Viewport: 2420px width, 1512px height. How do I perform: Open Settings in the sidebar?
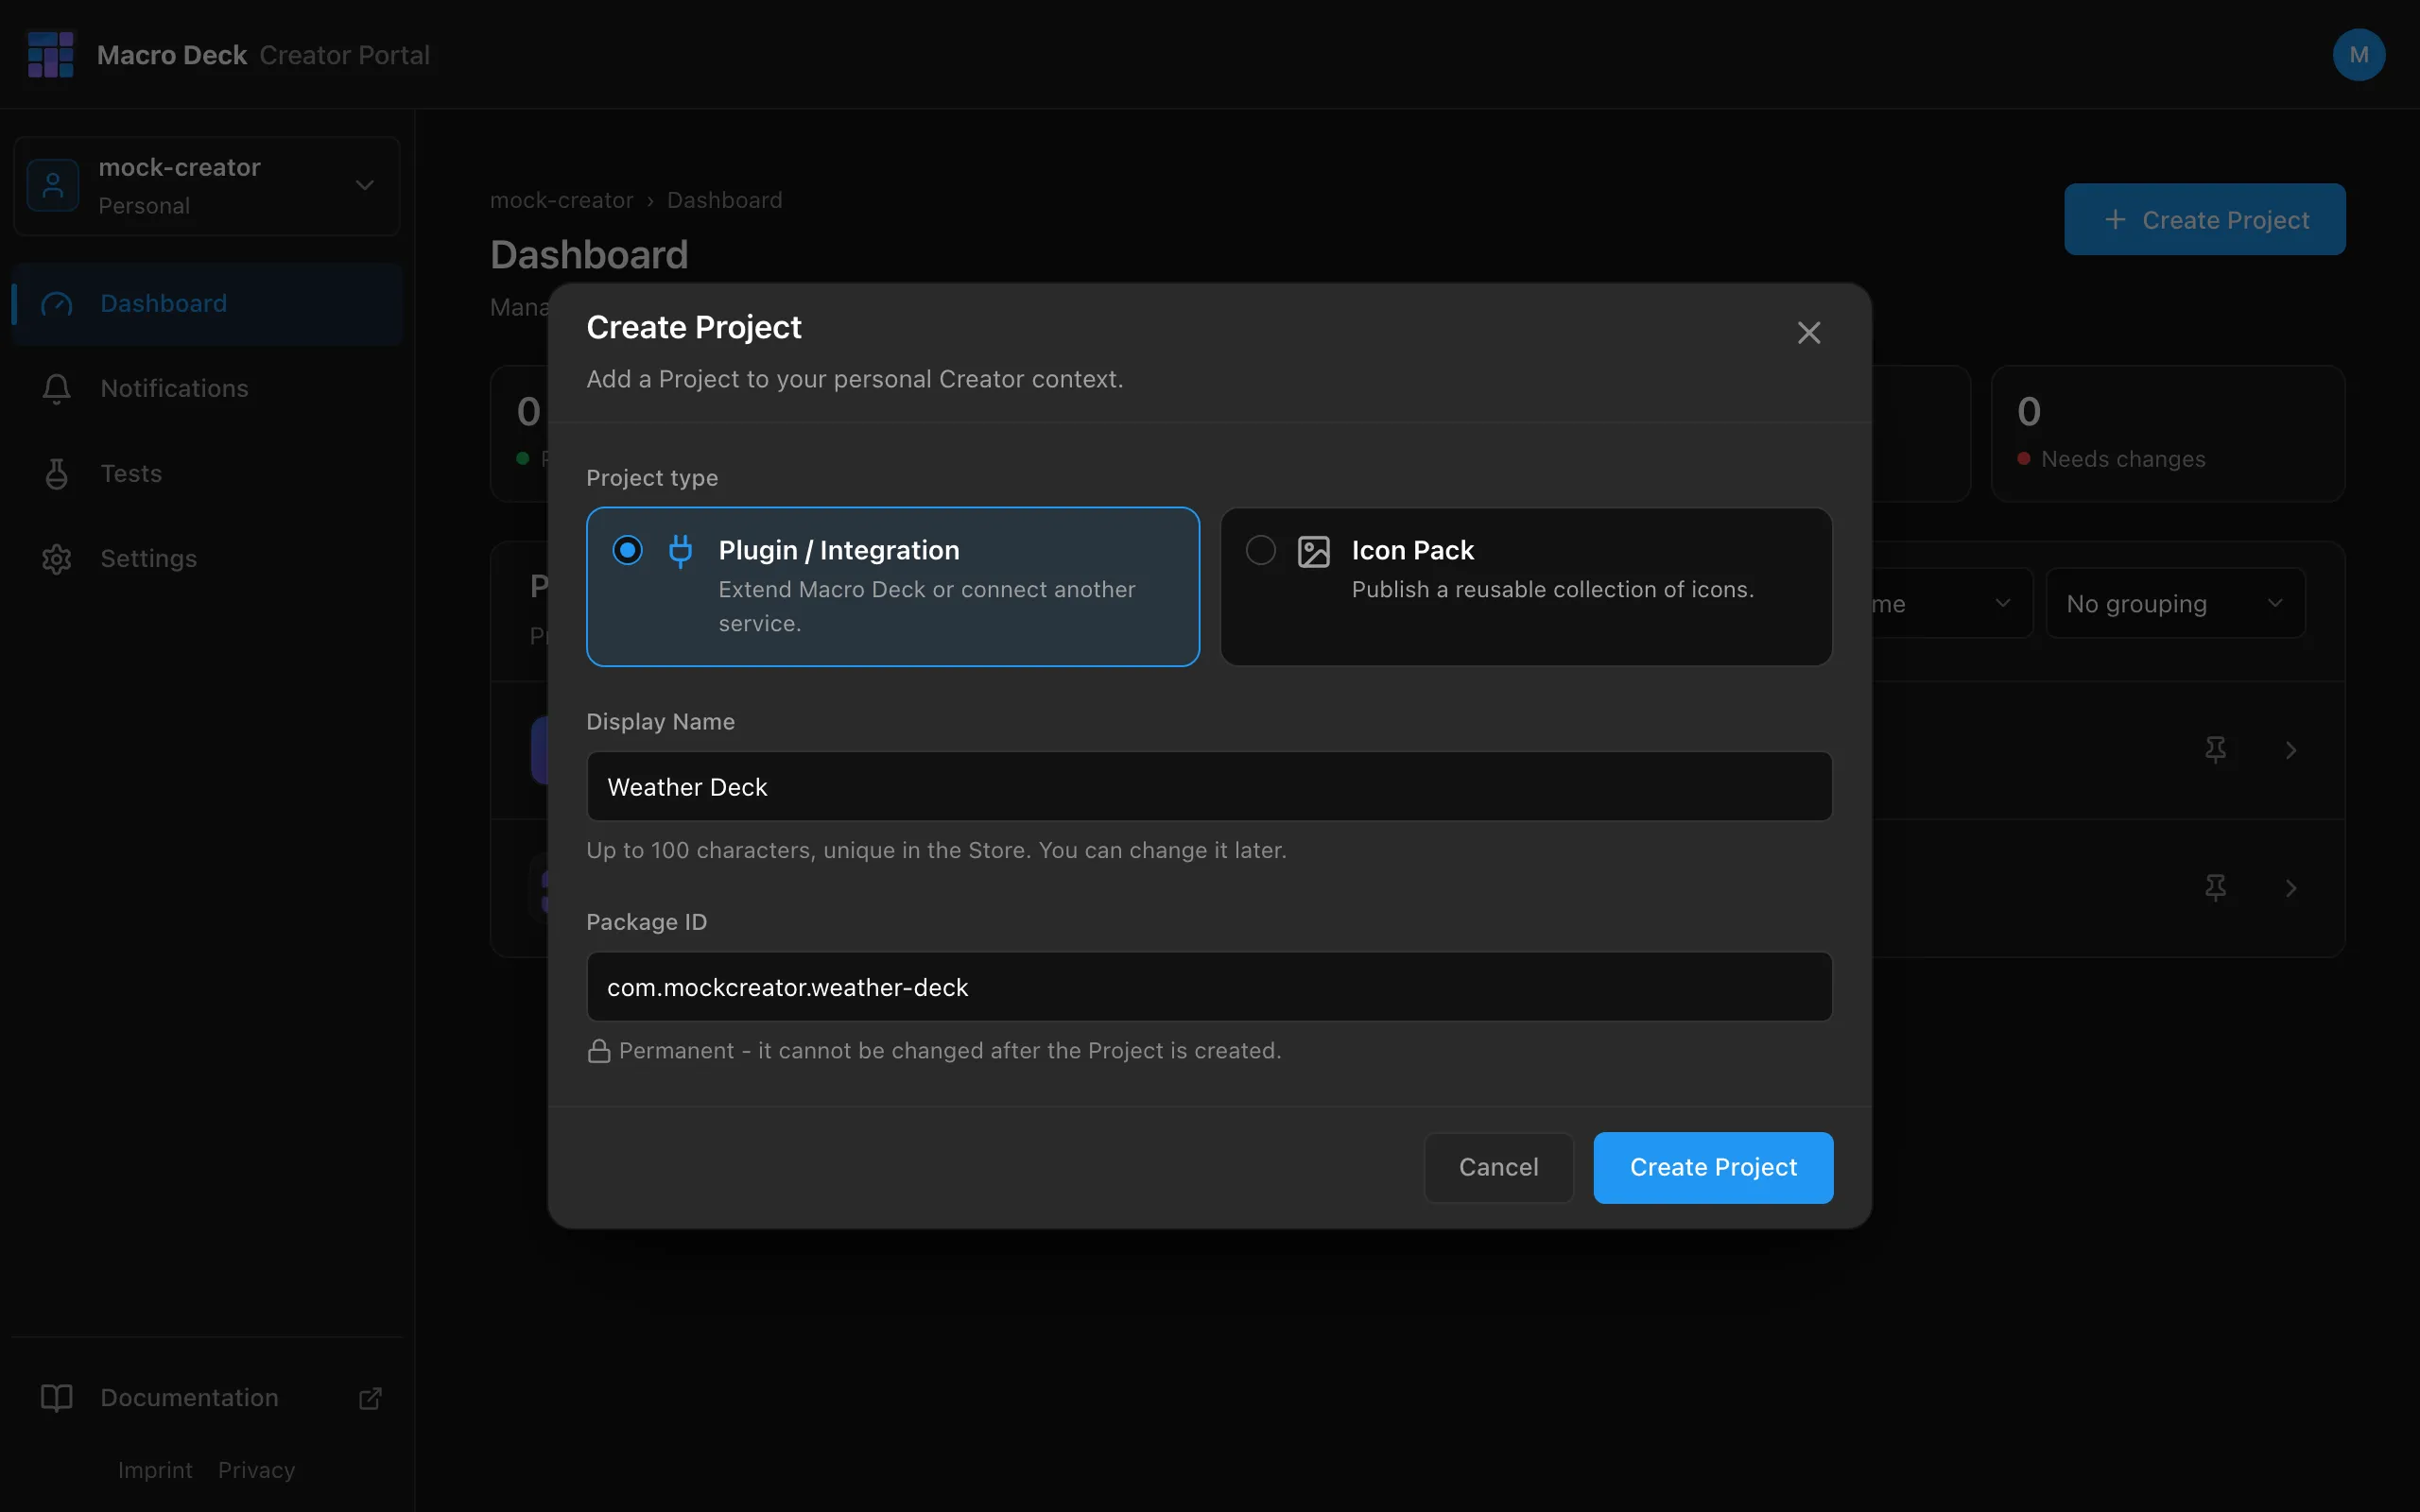(x=207, y=558)
